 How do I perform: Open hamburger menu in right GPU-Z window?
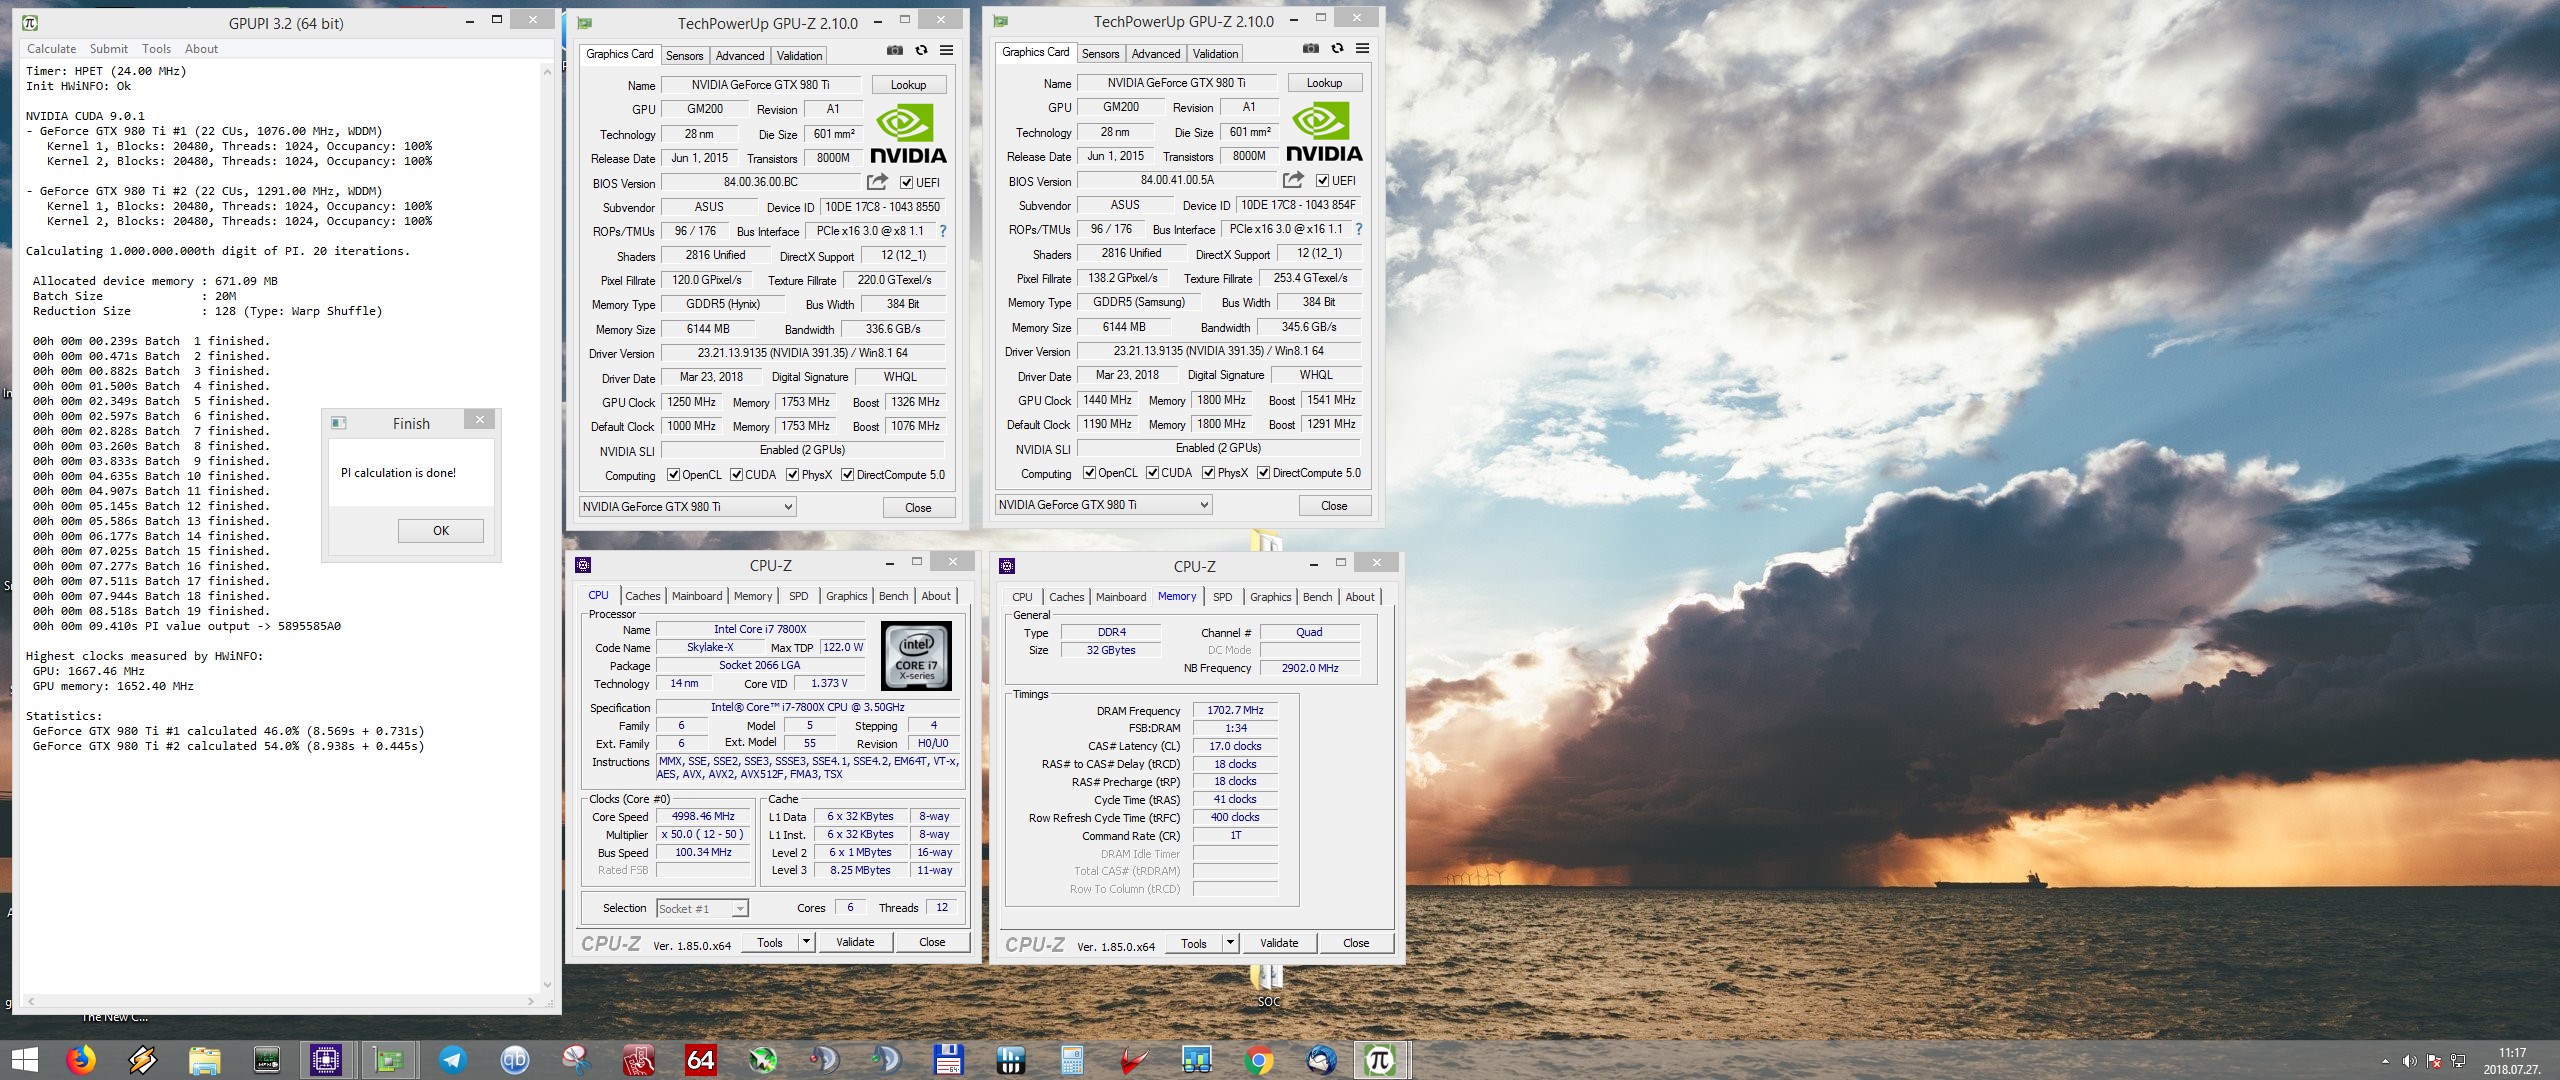(1362, 48)
